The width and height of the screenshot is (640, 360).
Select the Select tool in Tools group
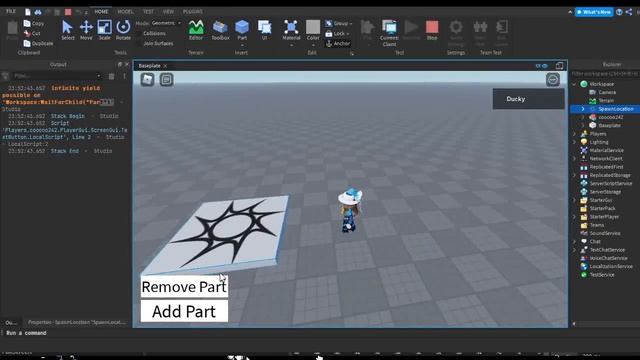[x=67, y=30]
